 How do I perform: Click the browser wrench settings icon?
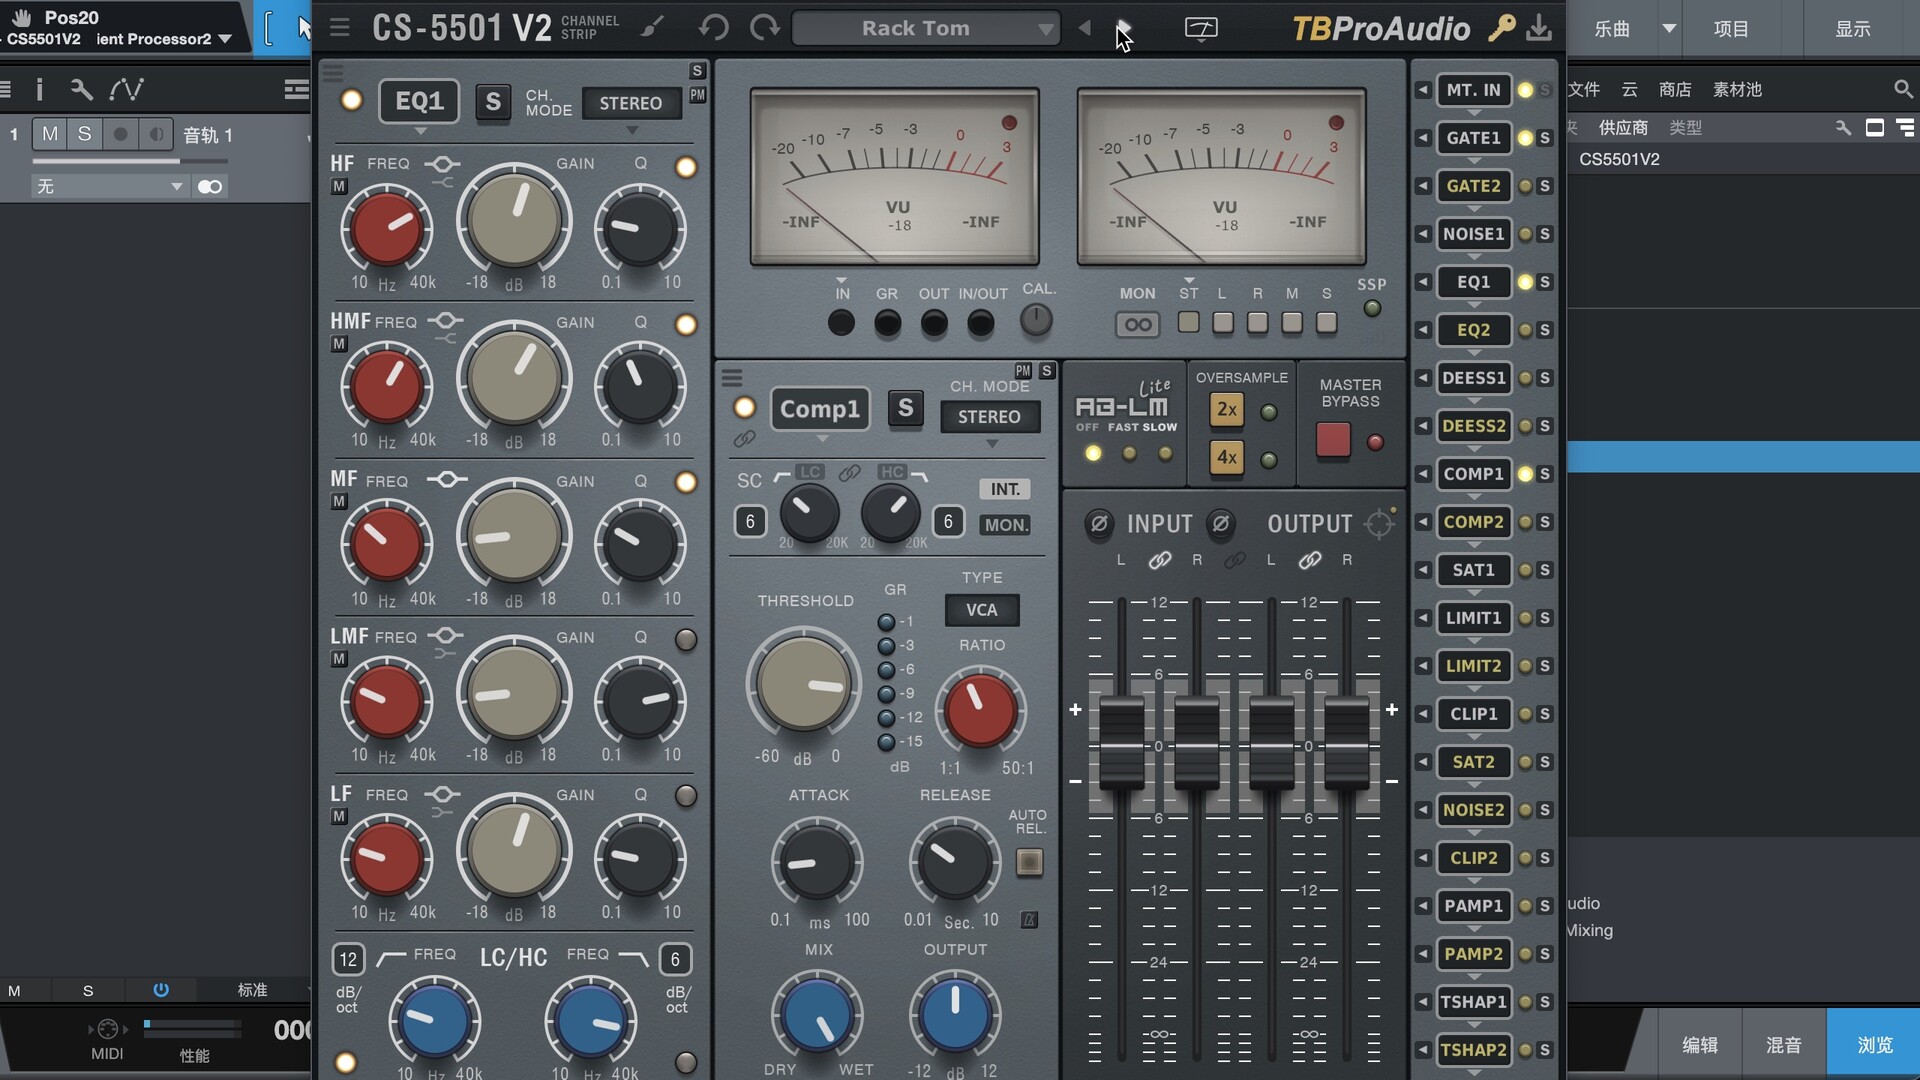(1843, 127)
